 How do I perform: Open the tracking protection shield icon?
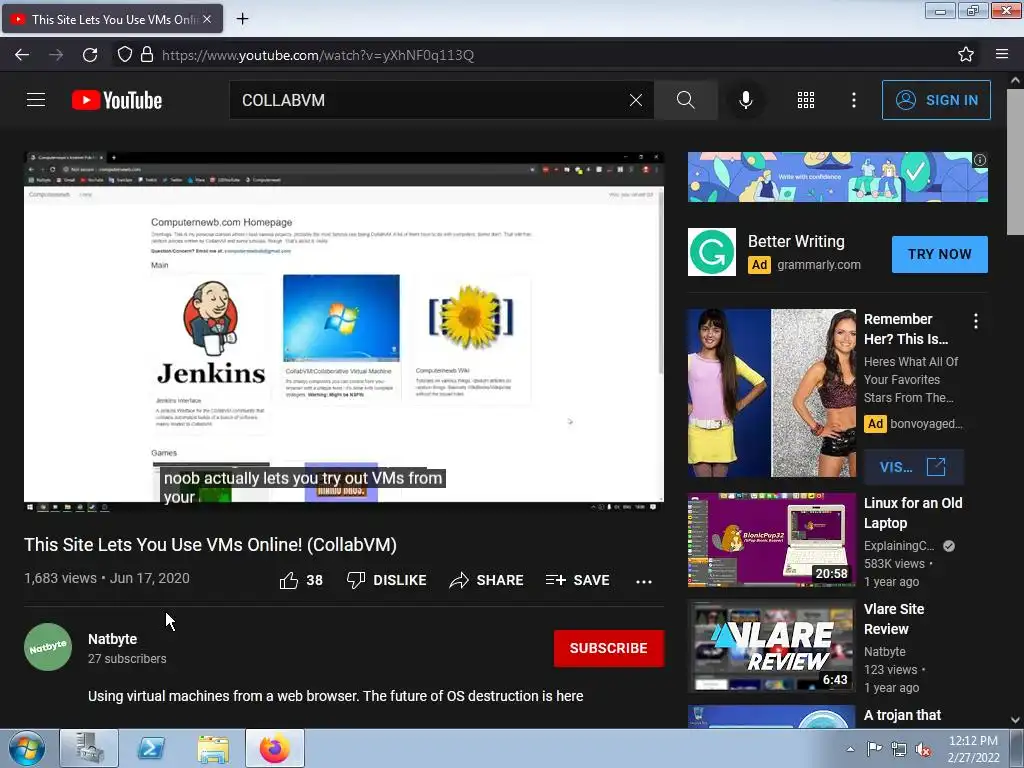tap(125, 54)
